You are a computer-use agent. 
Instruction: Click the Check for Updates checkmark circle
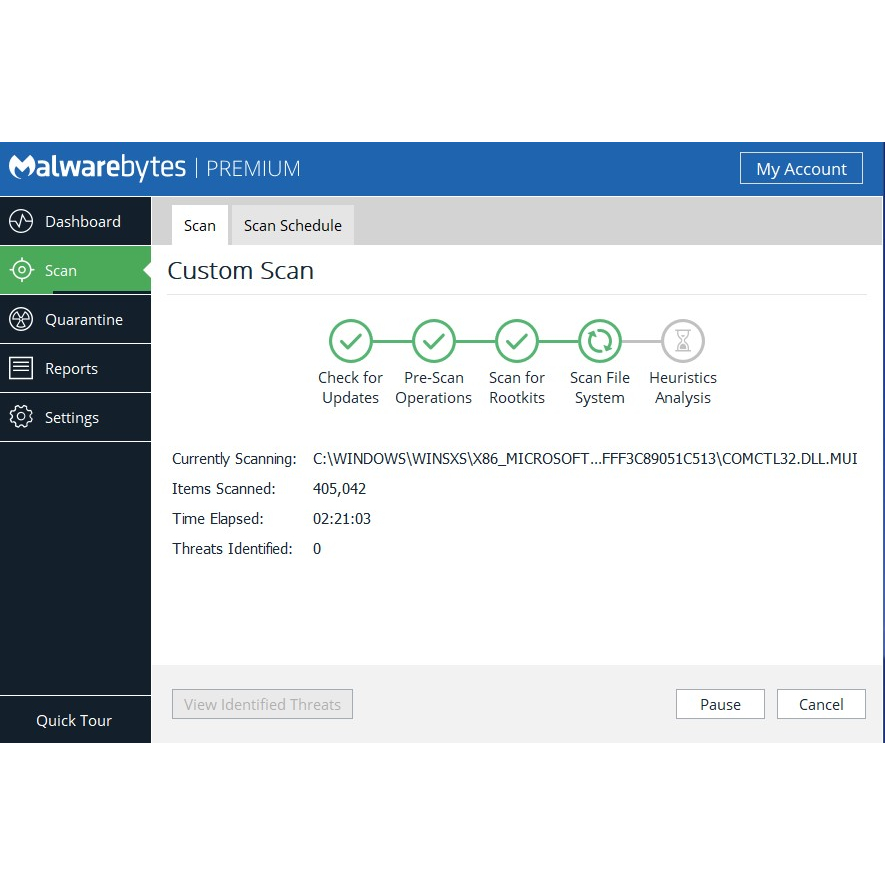coord(351,341)
